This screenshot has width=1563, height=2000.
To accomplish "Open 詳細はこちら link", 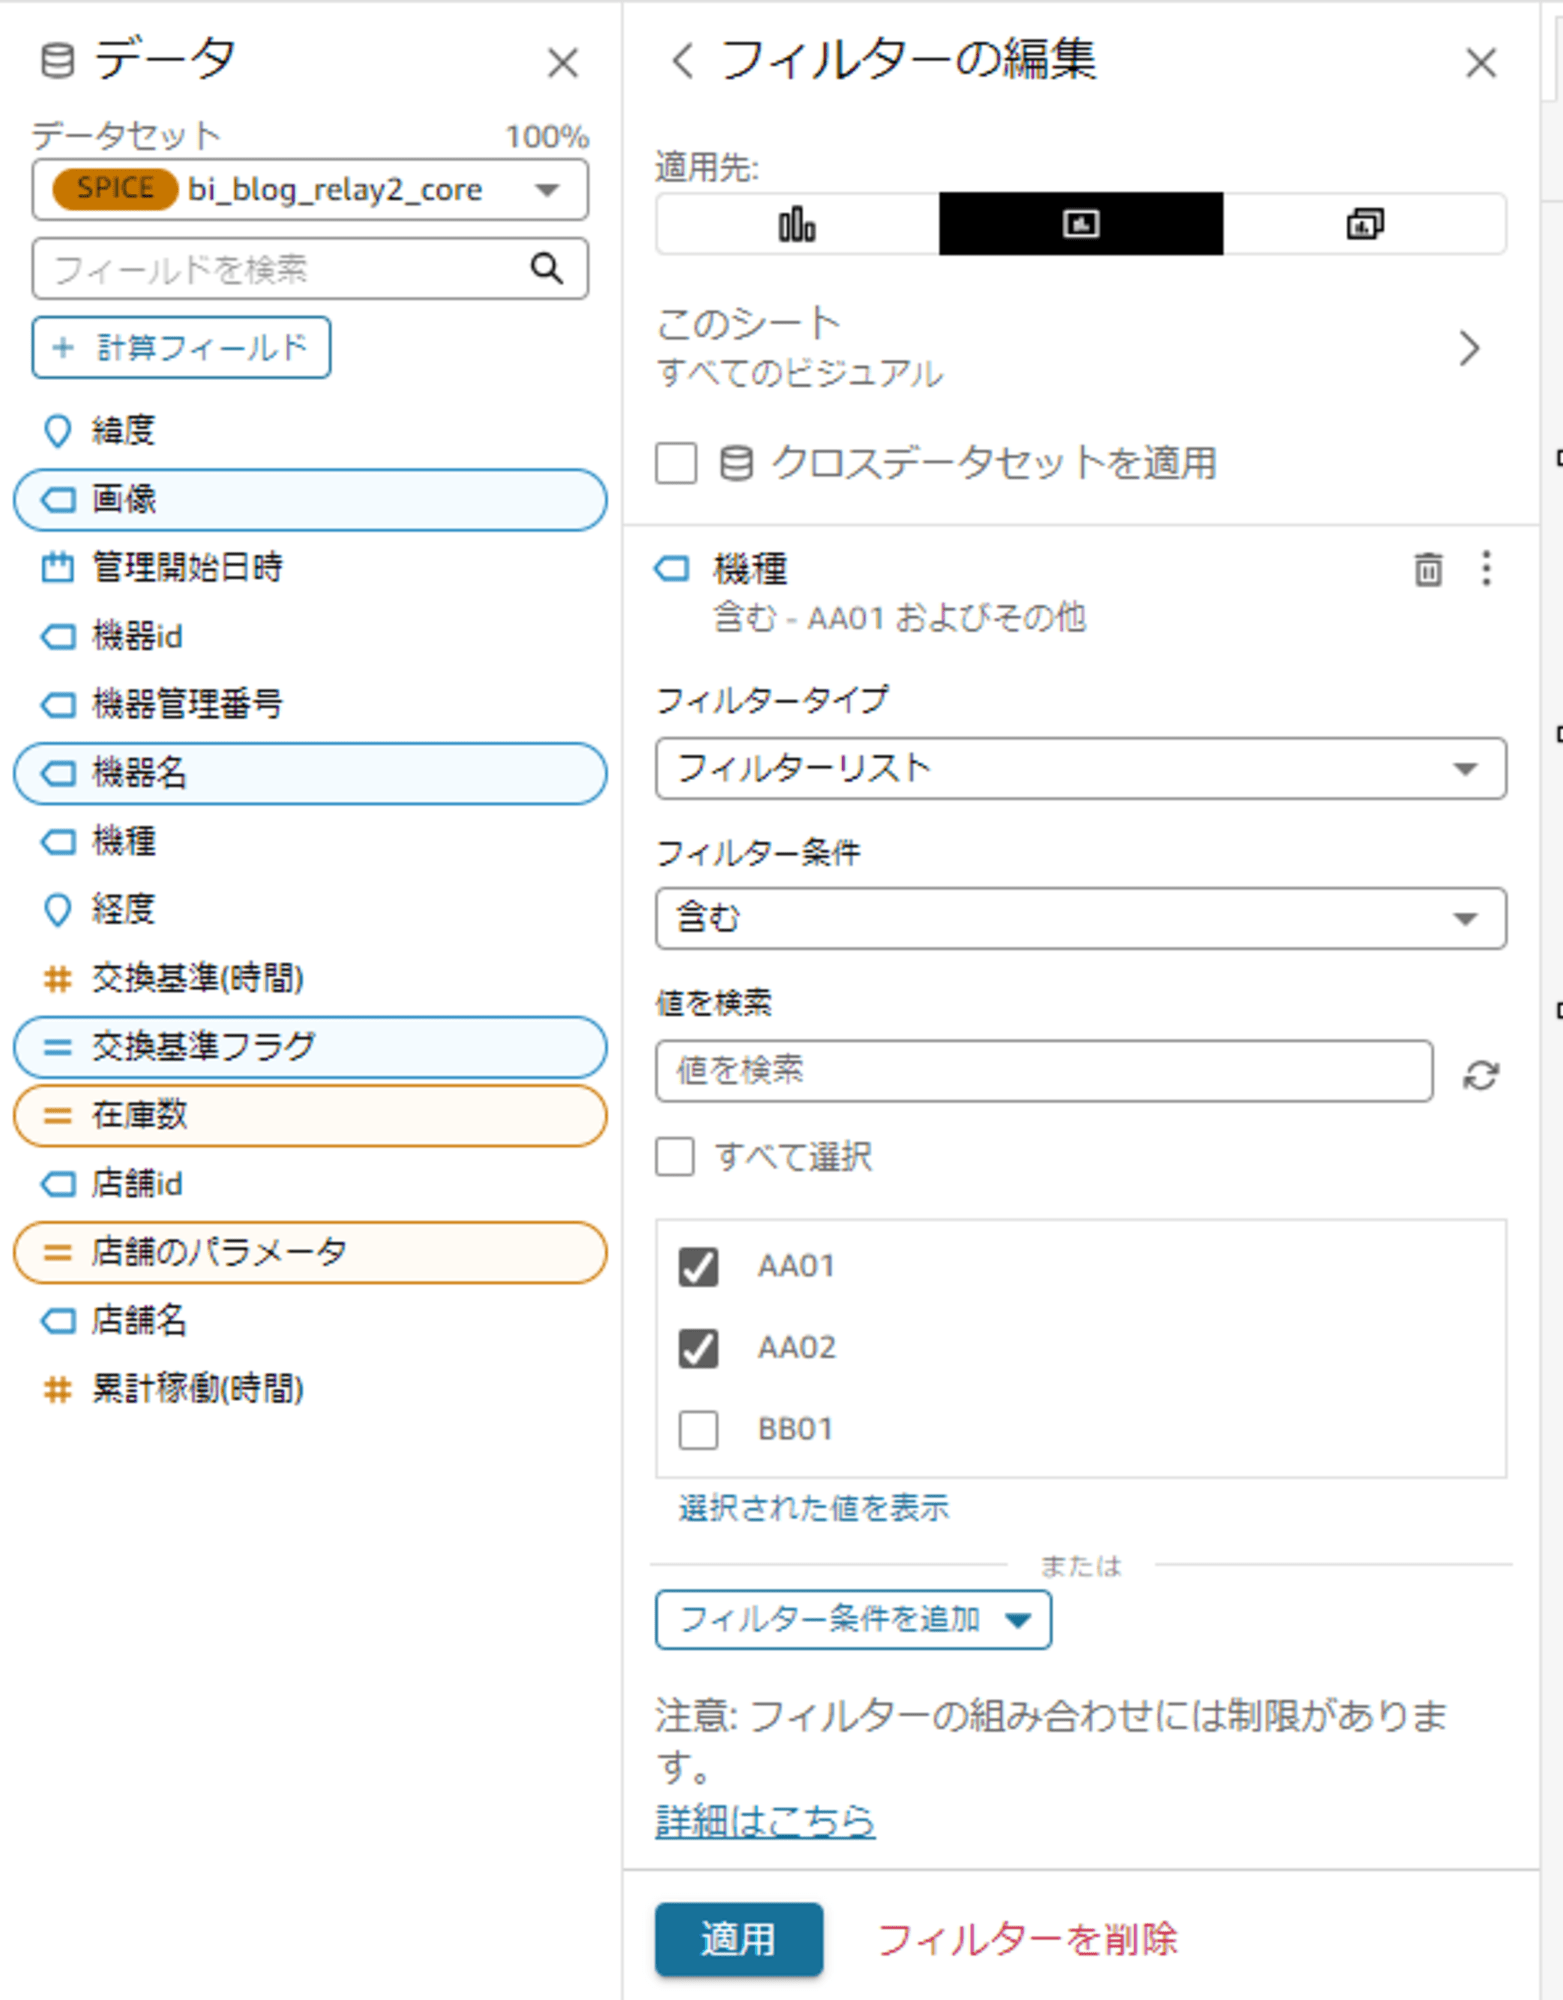I will [x=765, y=1820].
